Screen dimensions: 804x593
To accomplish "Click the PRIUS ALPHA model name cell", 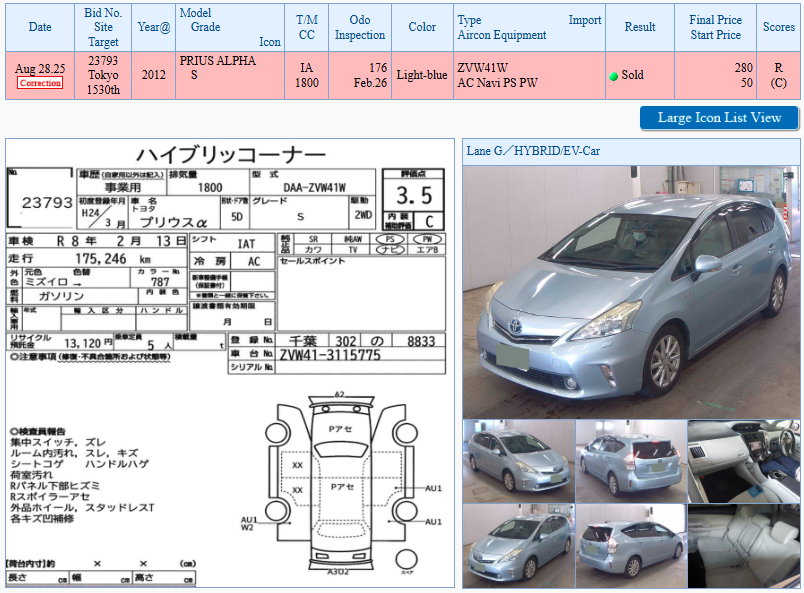I will coord(217,61).
